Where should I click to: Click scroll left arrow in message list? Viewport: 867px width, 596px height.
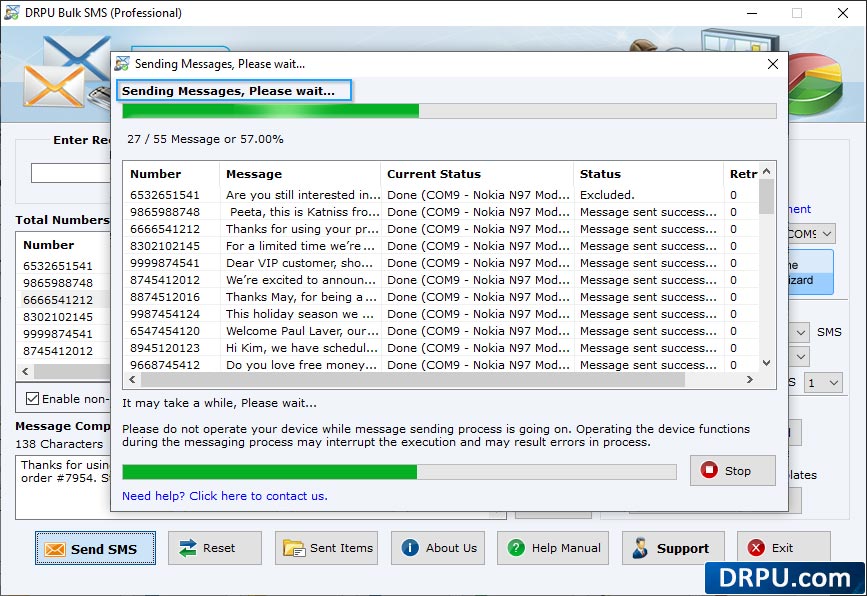coord(132,379)
